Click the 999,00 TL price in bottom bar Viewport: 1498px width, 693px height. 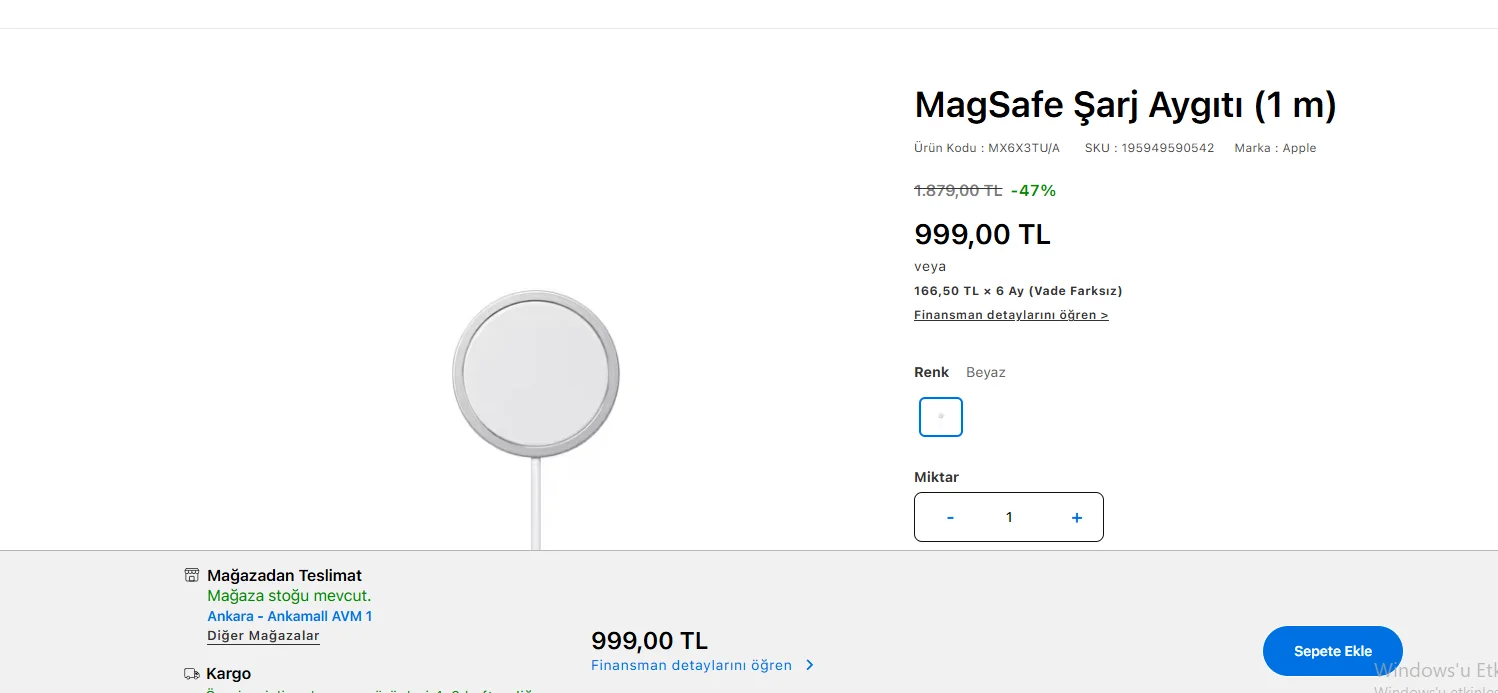coord(649,641)
